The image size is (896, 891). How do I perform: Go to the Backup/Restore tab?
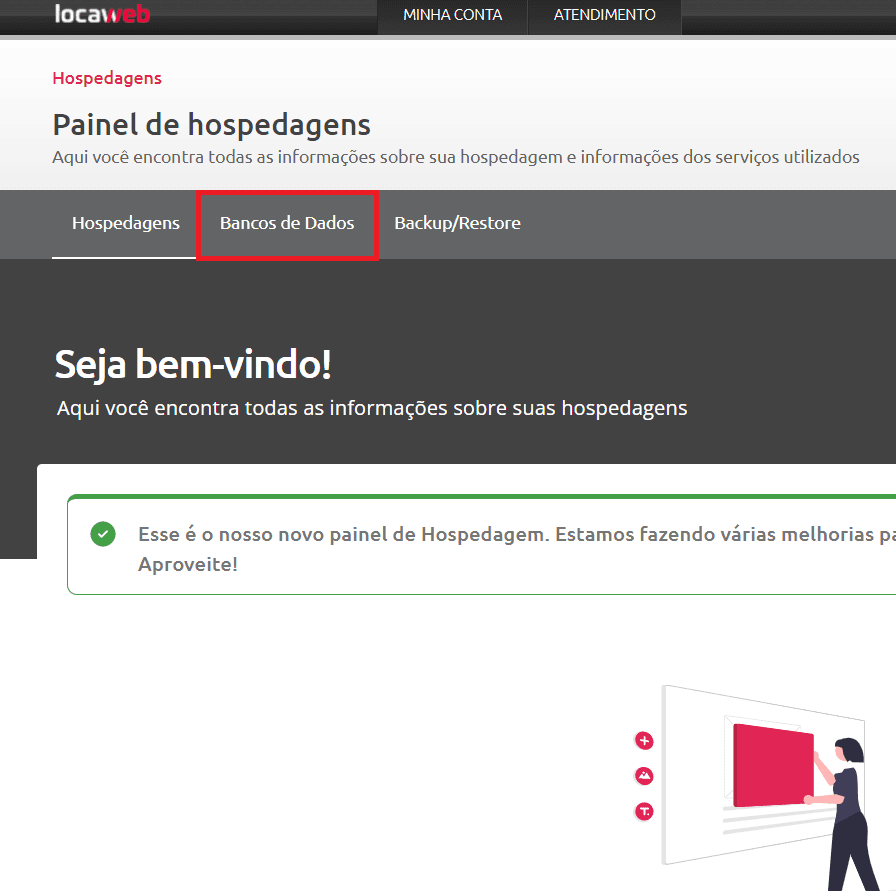(457, 223)
